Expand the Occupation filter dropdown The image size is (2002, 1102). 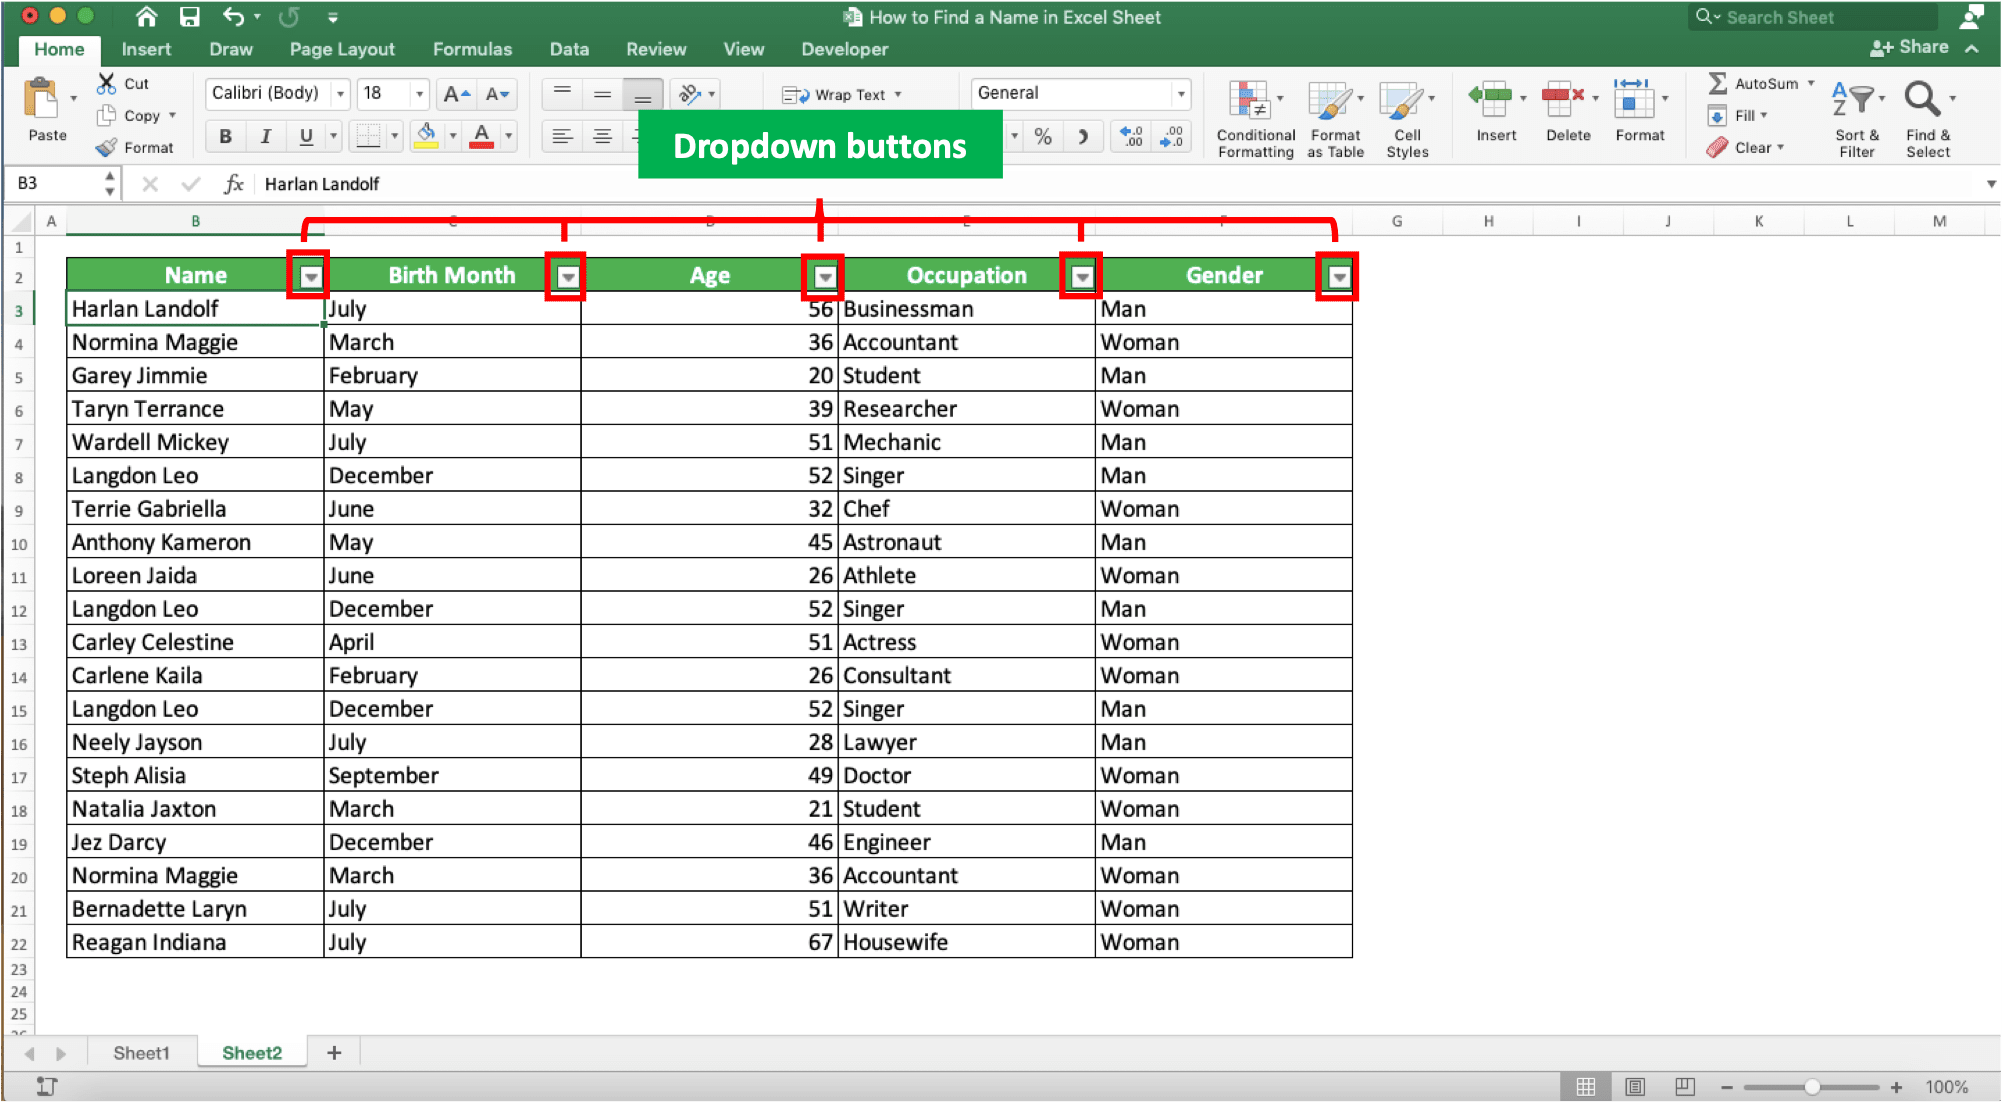tap(1081, 277)
